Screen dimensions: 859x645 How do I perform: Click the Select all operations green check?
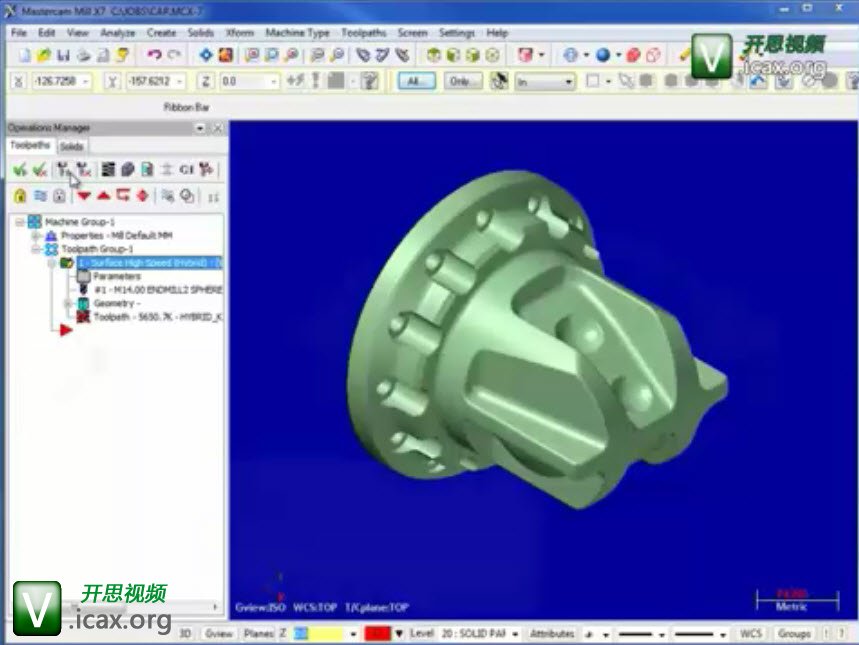click(20, 169)
